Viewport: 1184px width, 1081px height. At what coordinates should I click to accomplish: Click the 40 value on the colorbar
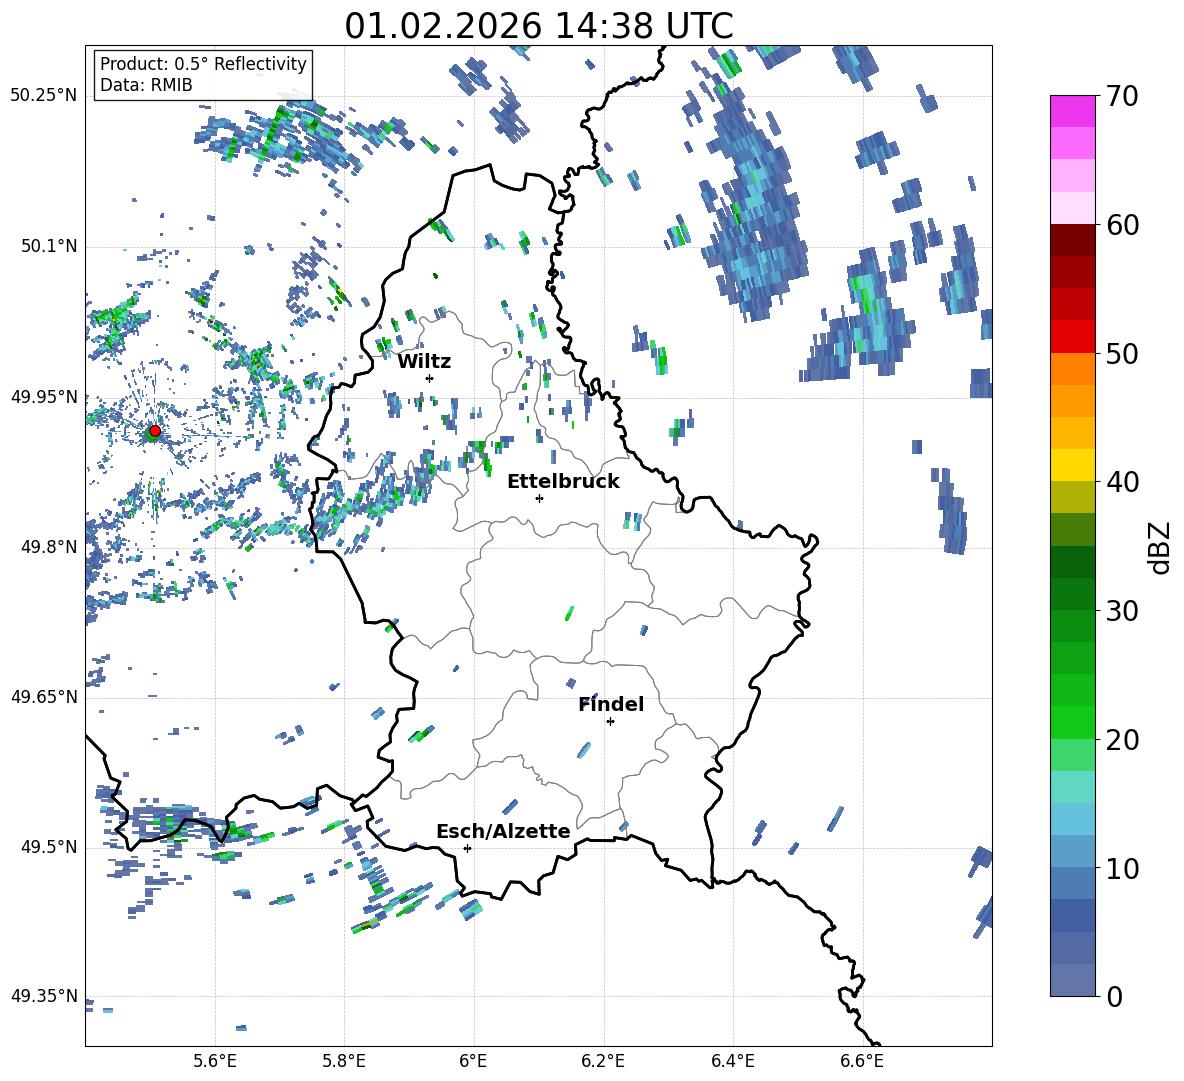pos(1122,482)
